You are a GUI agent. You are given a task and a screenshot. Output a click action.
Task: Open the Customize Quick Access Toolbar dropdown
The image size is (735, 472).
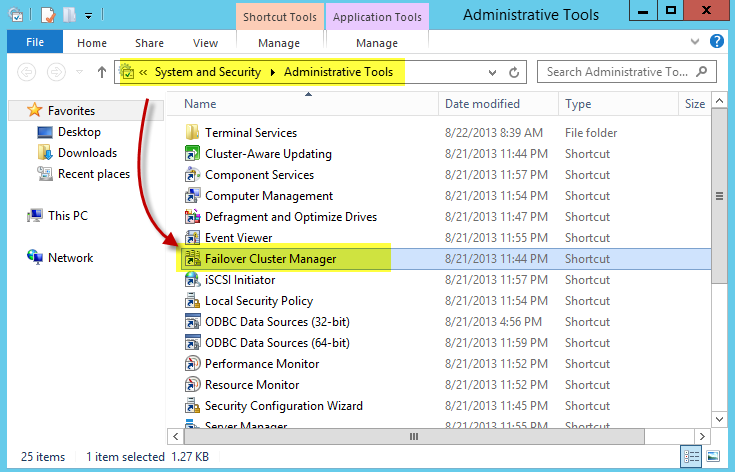[88, 16]
